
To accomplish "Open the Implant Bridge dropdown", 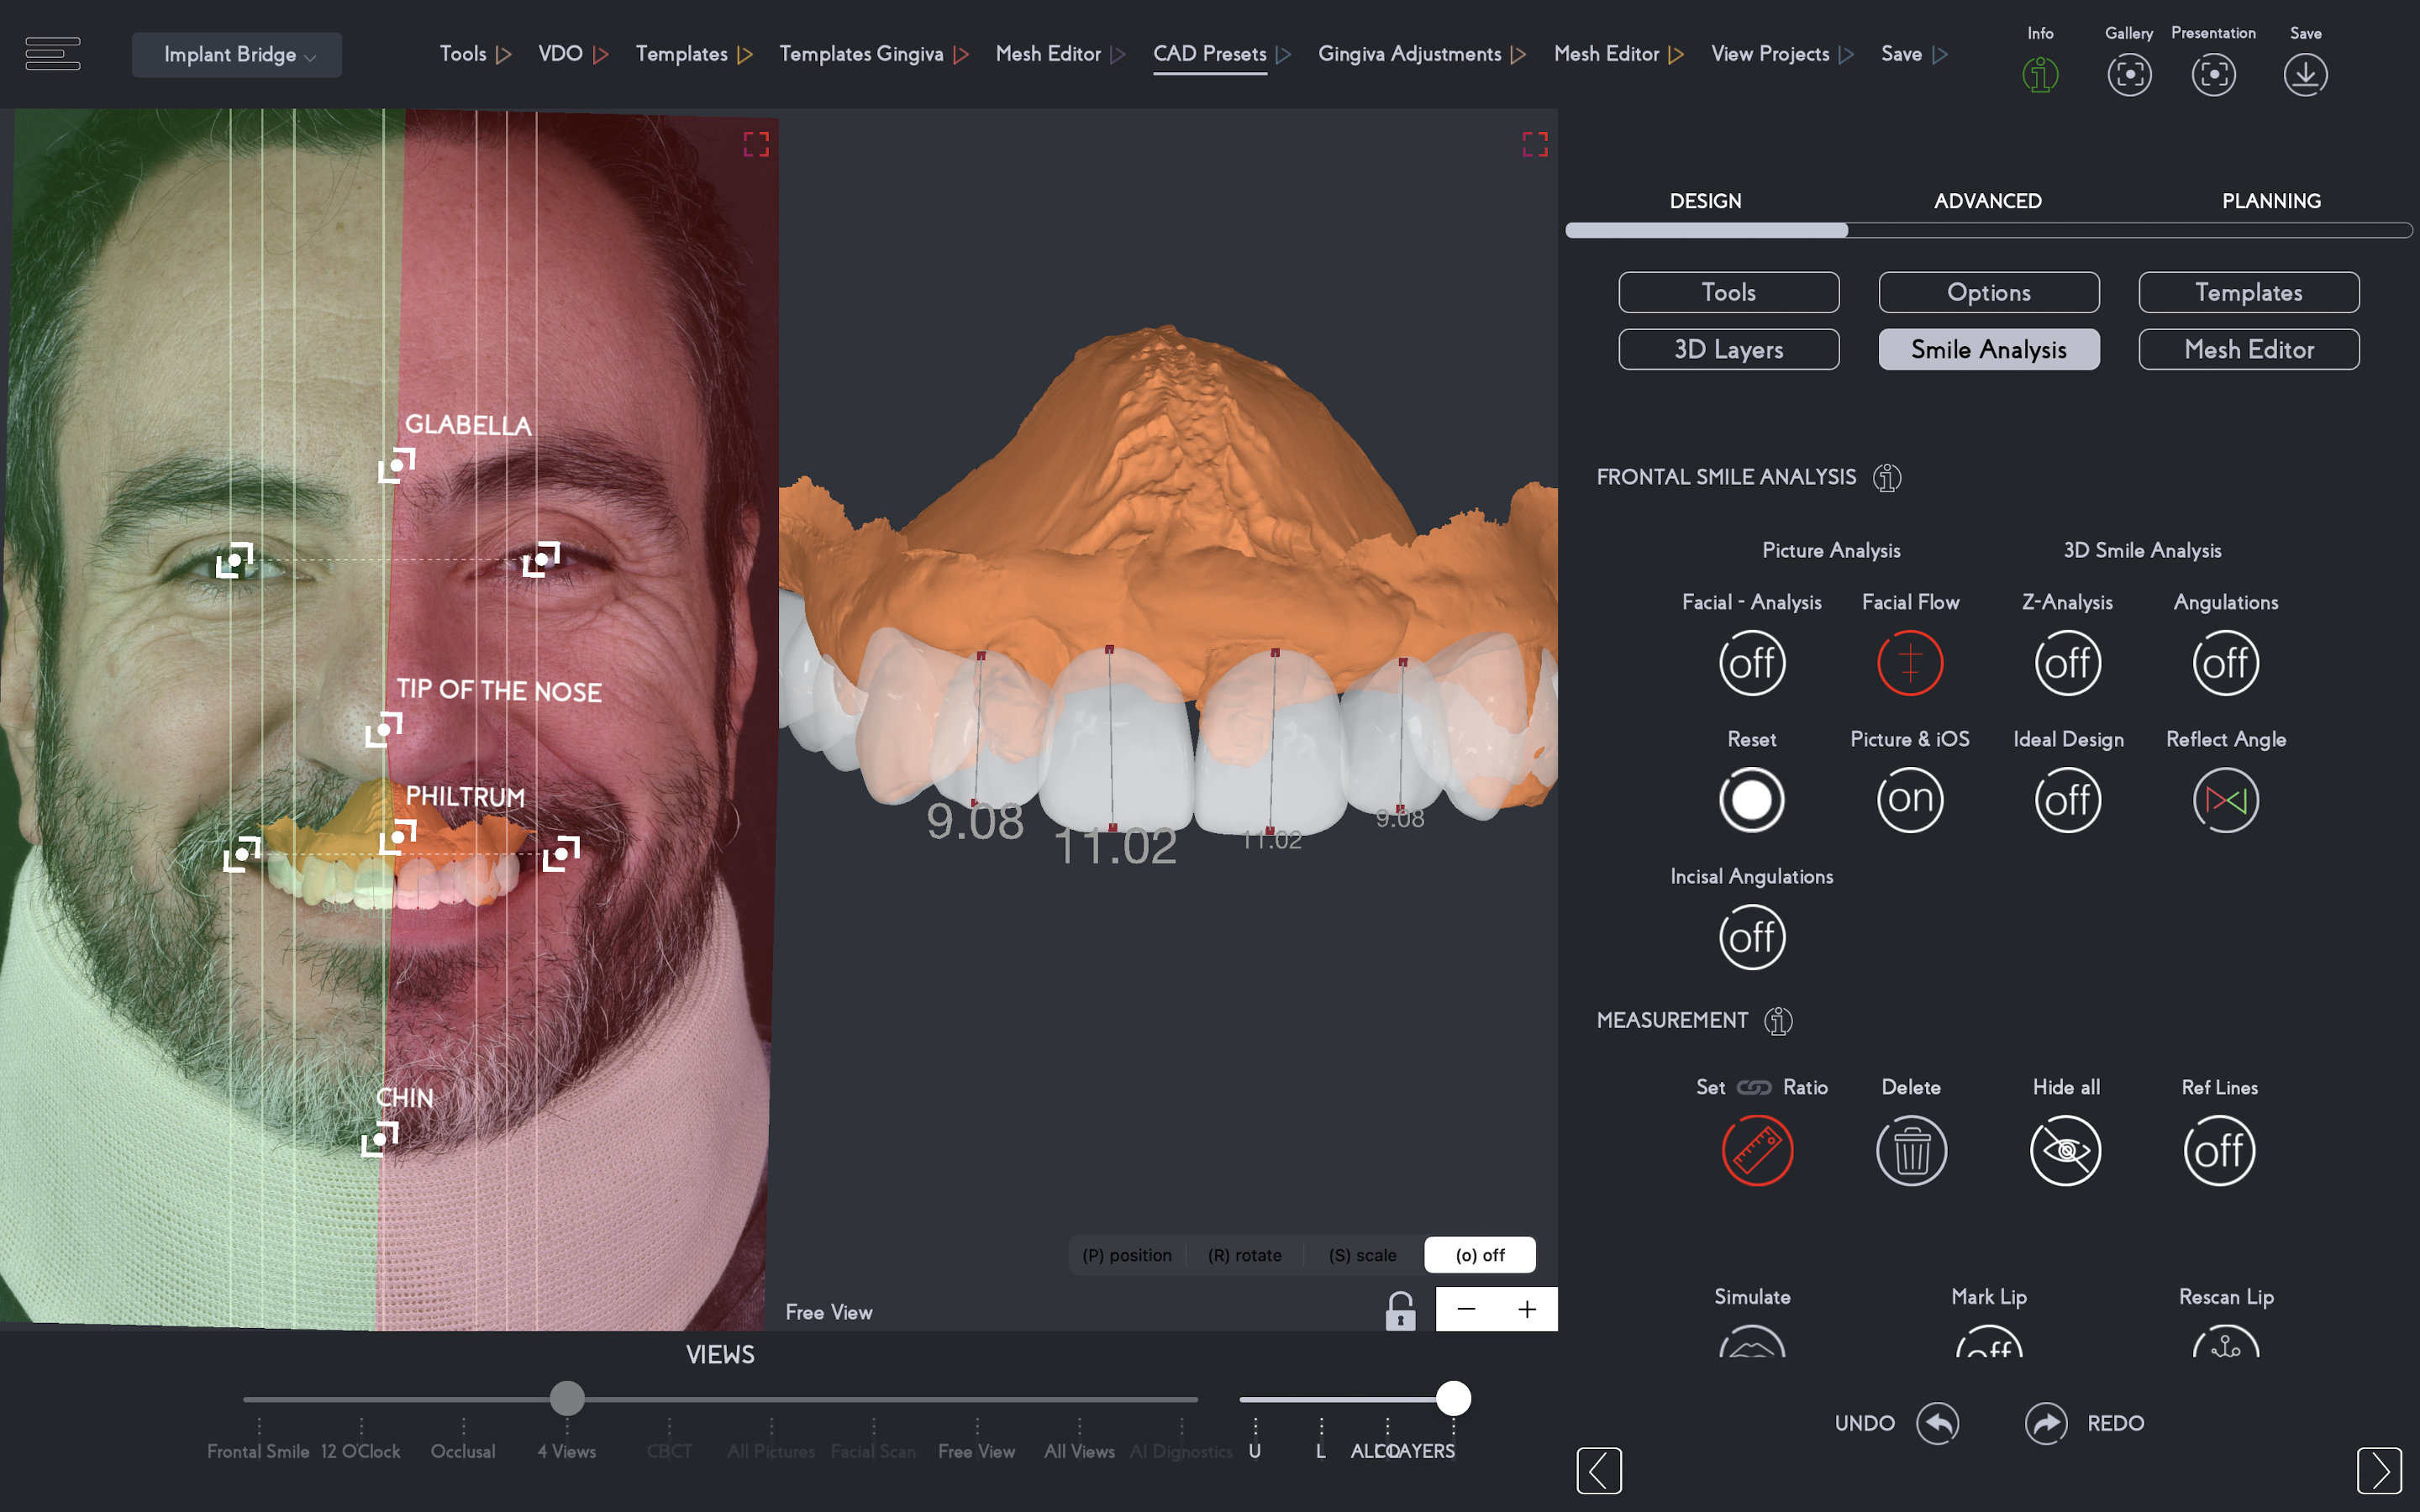I will (x=237, y=55).
